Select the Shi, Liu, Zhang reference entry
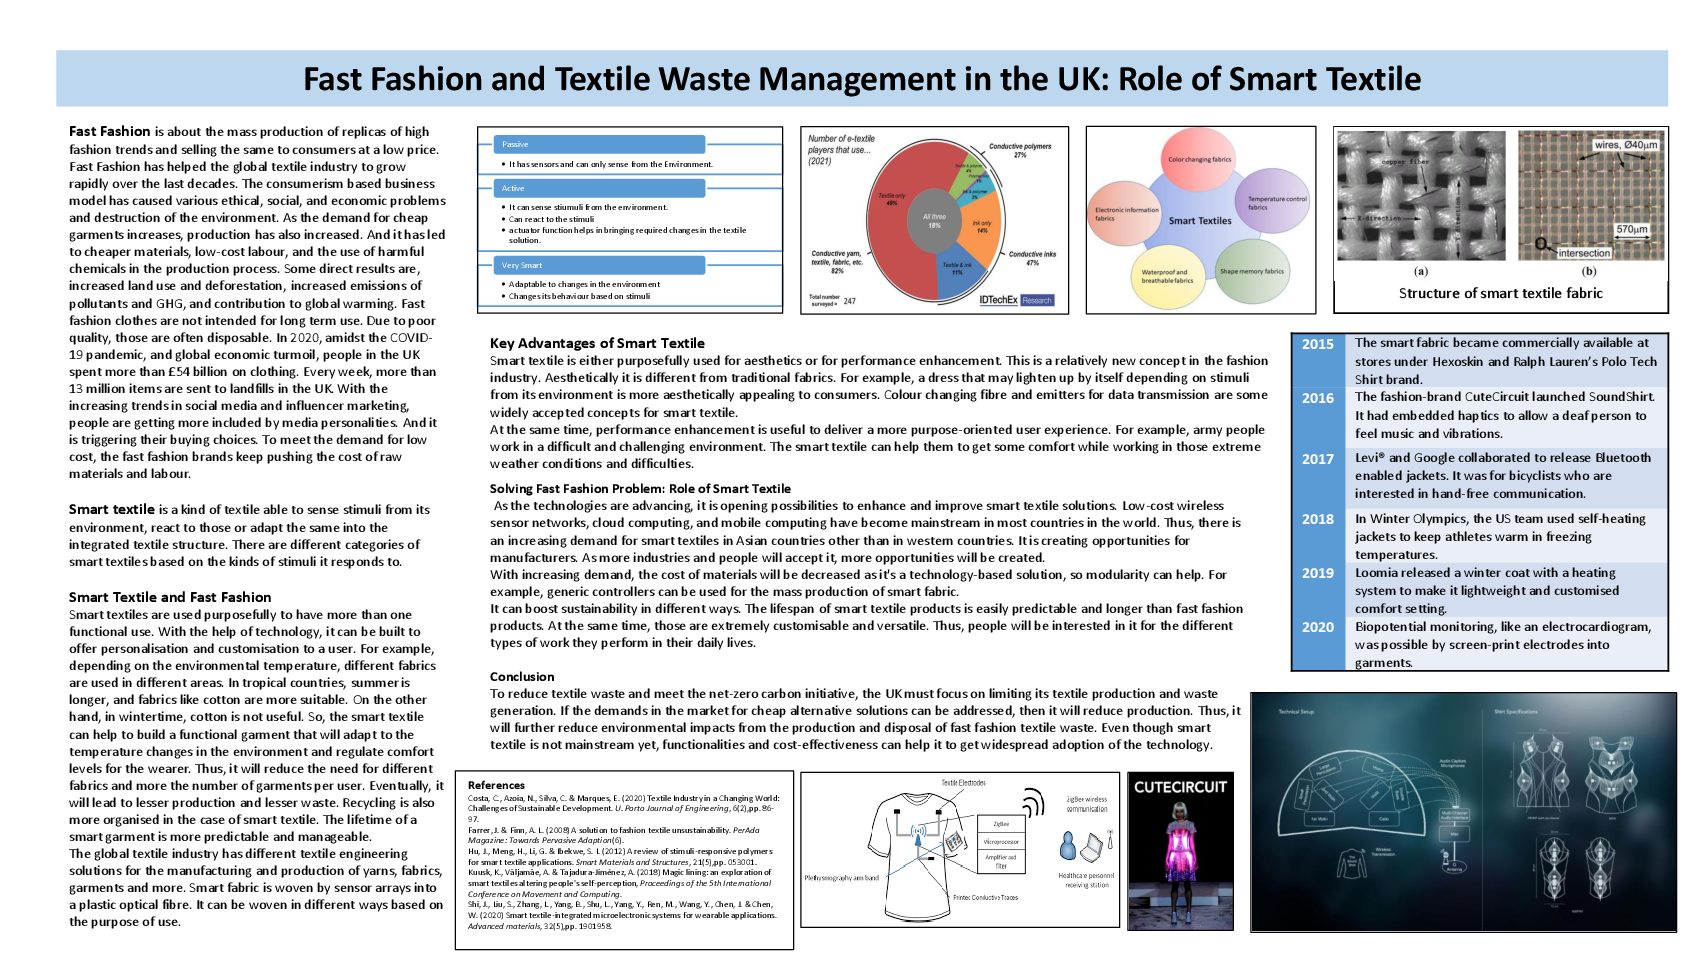Image resolution: width=1707 pixels, height=960 pixels. (x=621, y=915)
